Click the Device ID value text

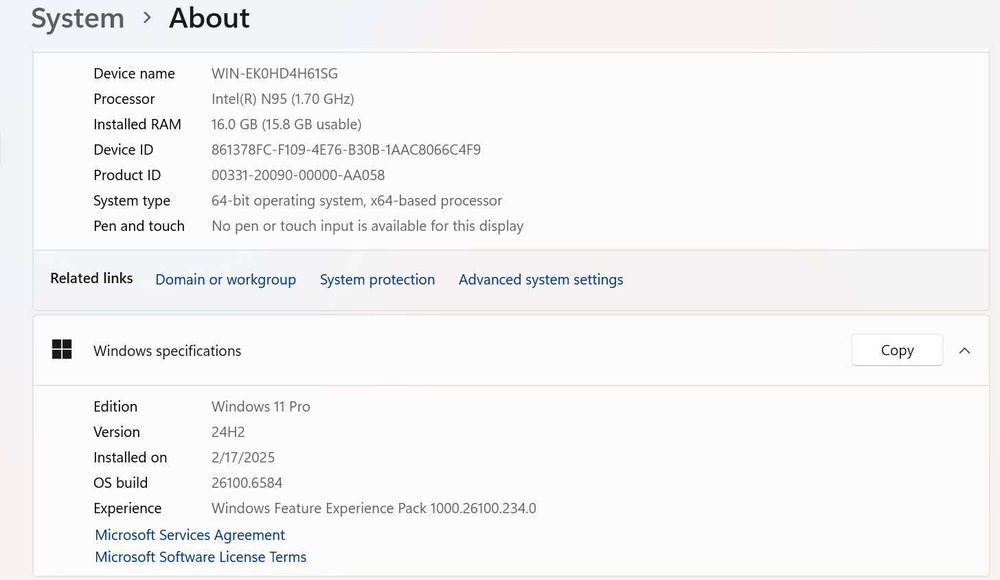click(346, 150)
